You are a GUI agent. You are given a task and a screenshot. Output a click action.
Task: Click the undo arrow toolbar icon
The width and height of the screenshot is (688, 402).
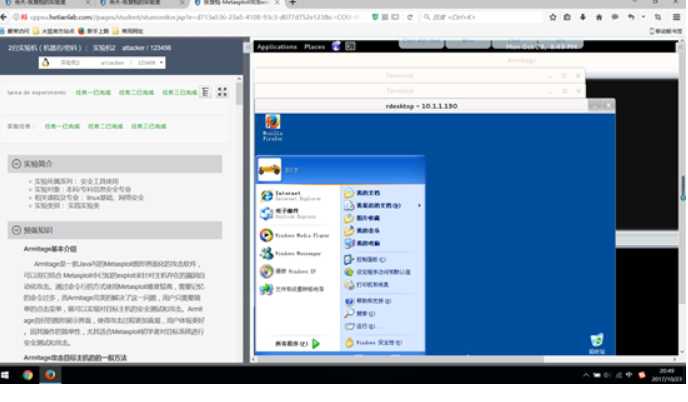click(631, 17)
